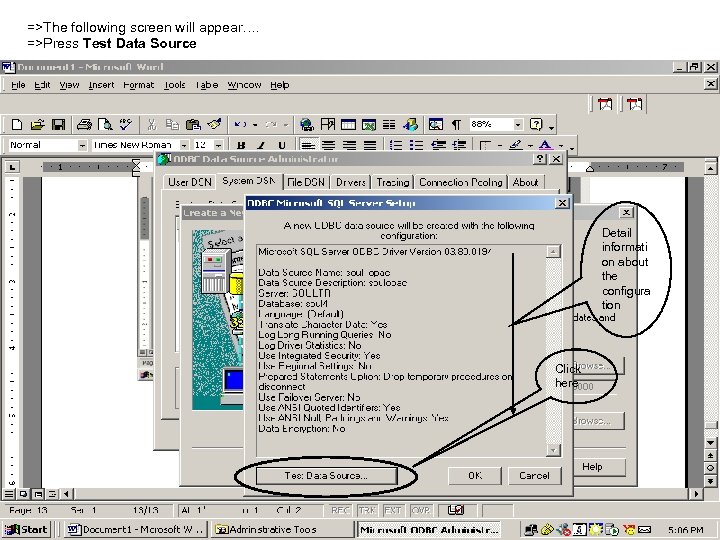
Task: Run the Spelling and Grammar check icon
Action: pos(126,124)
